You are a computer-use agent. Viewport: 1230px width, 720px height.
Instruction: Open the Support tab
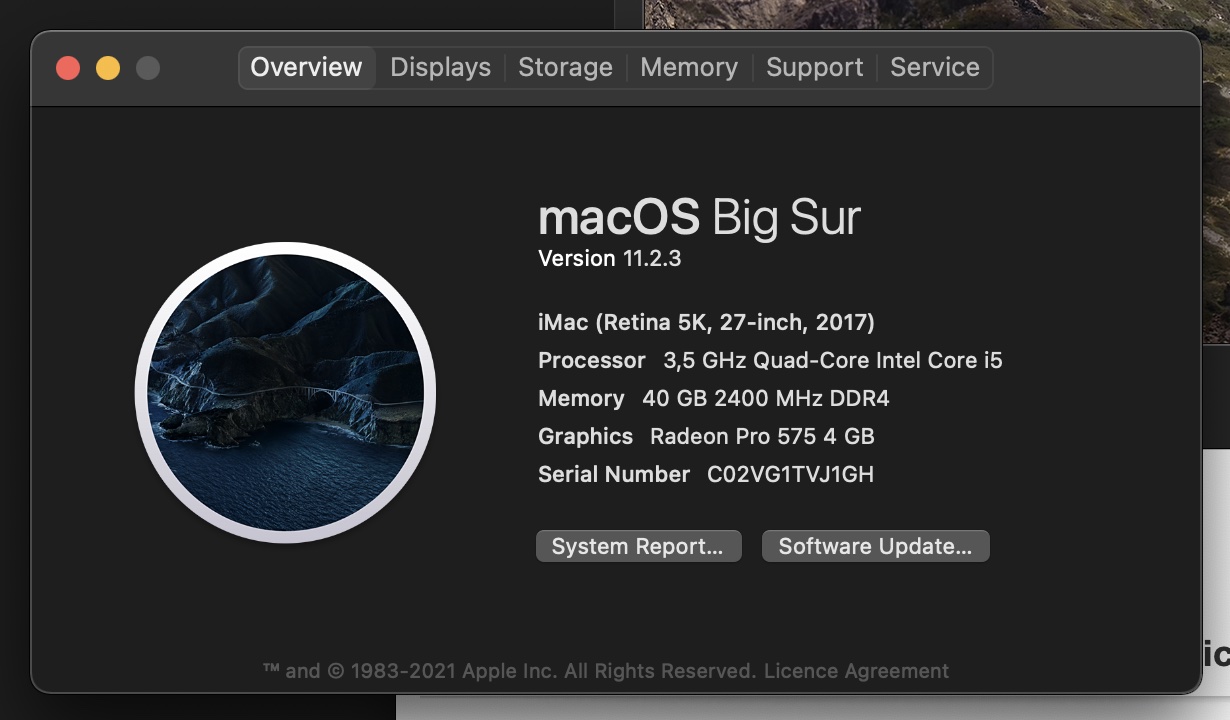pyautogui.click(x=814, y=68)
